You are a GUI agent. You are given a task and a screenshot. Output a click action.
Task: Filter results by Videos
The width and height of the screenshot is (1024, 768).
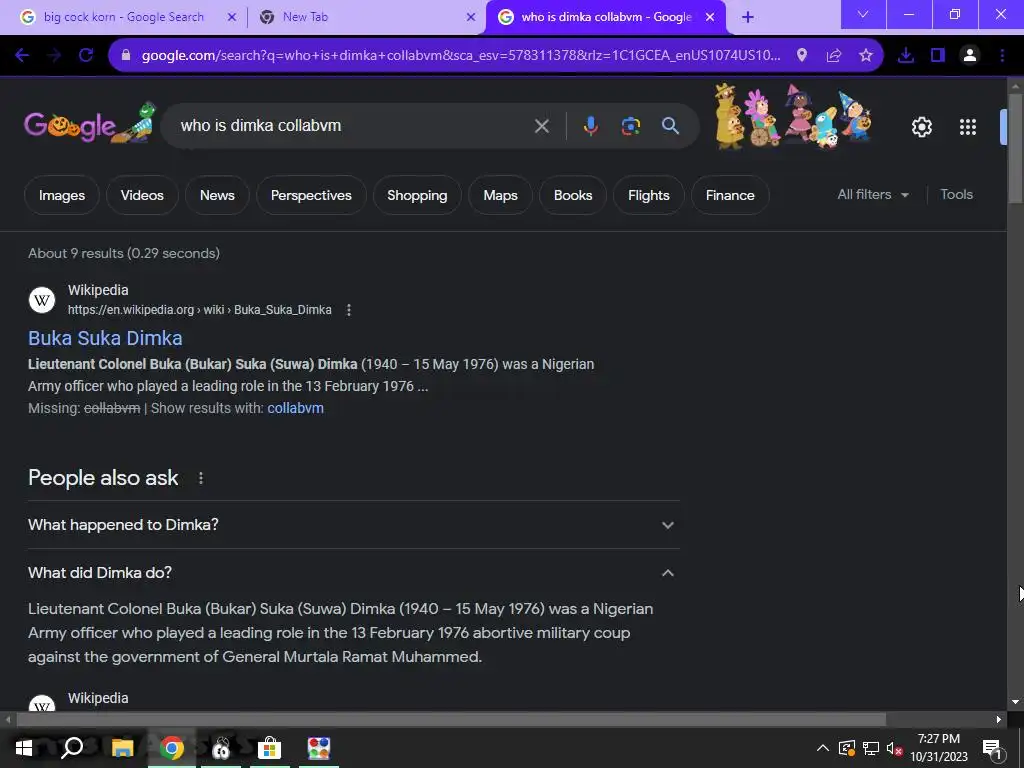click(142, 195)
